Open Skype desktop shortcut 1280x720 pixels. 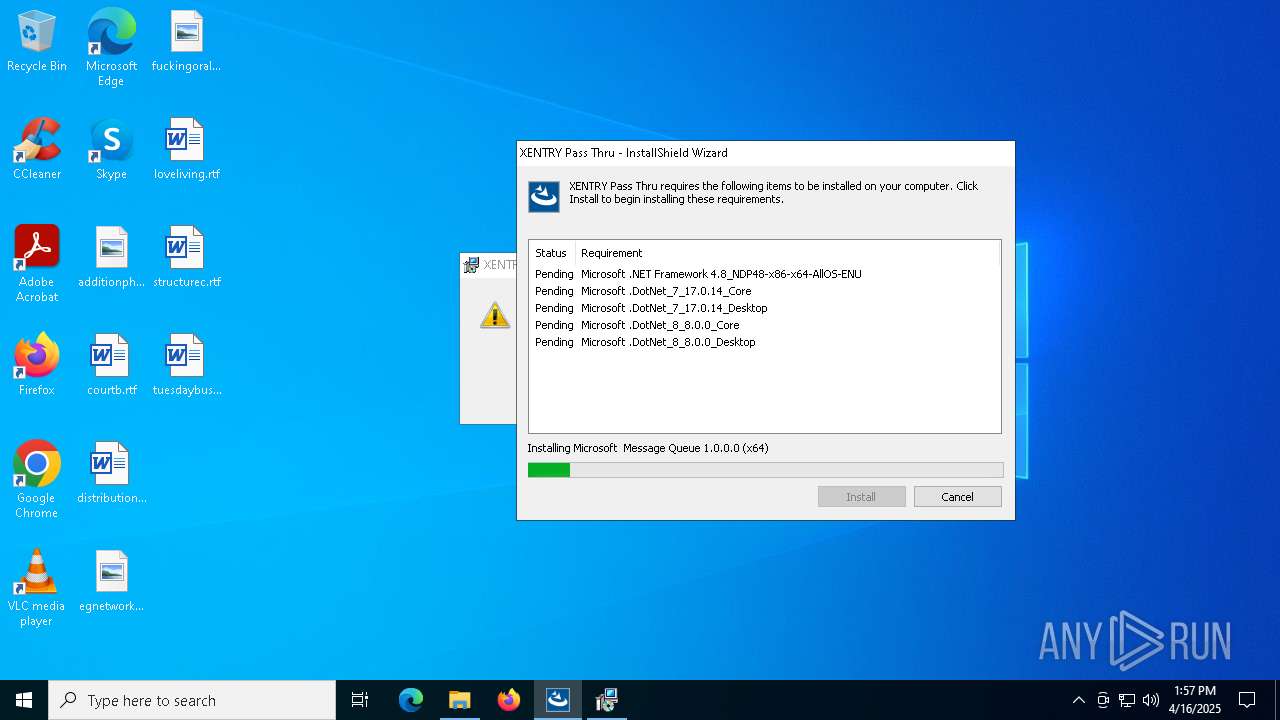tap(111, 149)
